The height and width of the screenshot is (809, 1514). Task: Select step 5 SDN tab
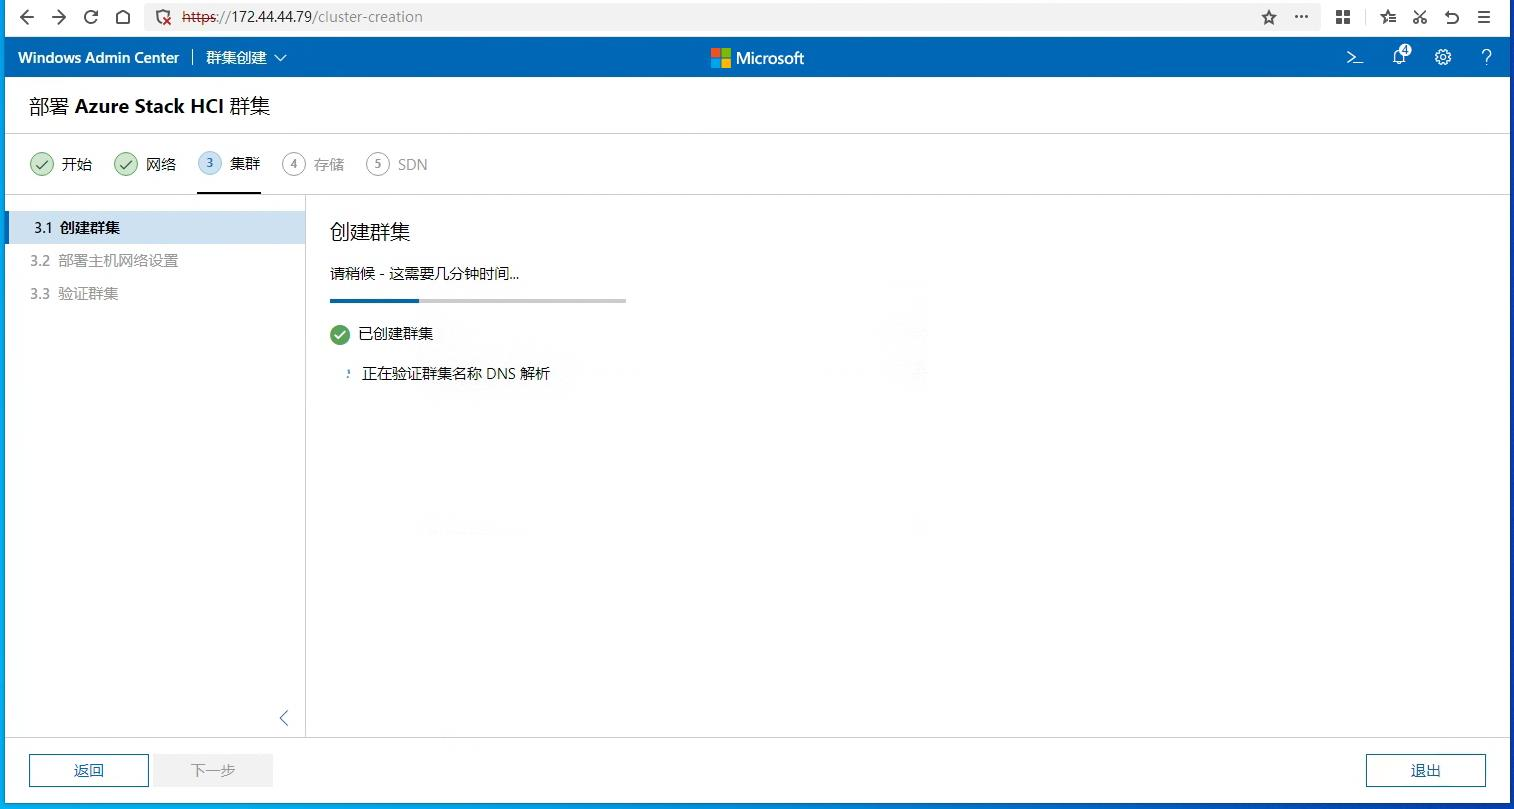[x=397, y=164]
